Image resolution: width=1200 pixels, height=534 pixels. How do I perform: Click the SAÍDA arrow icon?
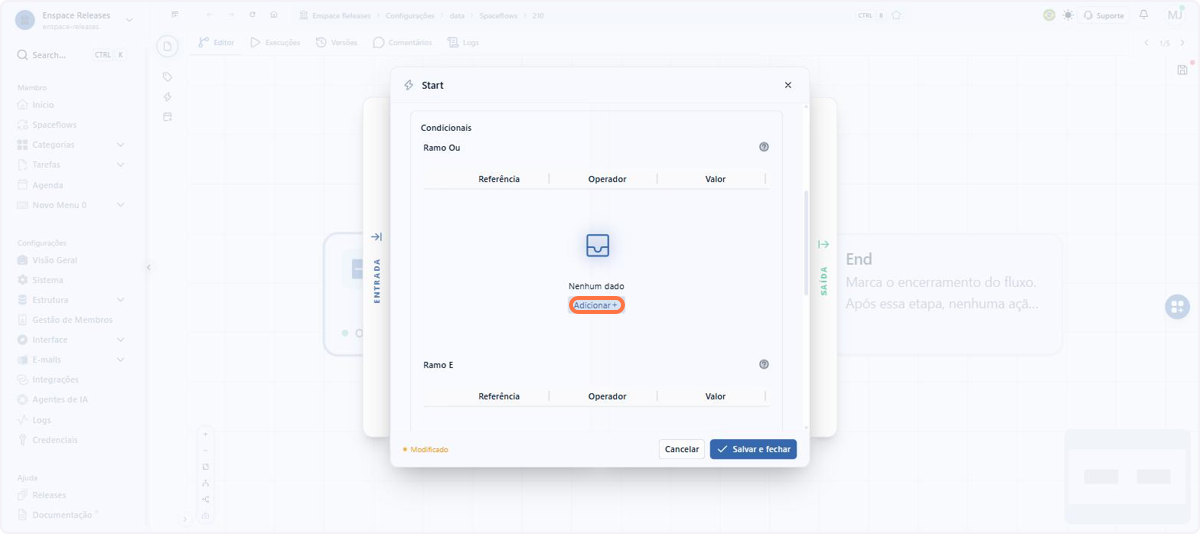tap(823, 244)
